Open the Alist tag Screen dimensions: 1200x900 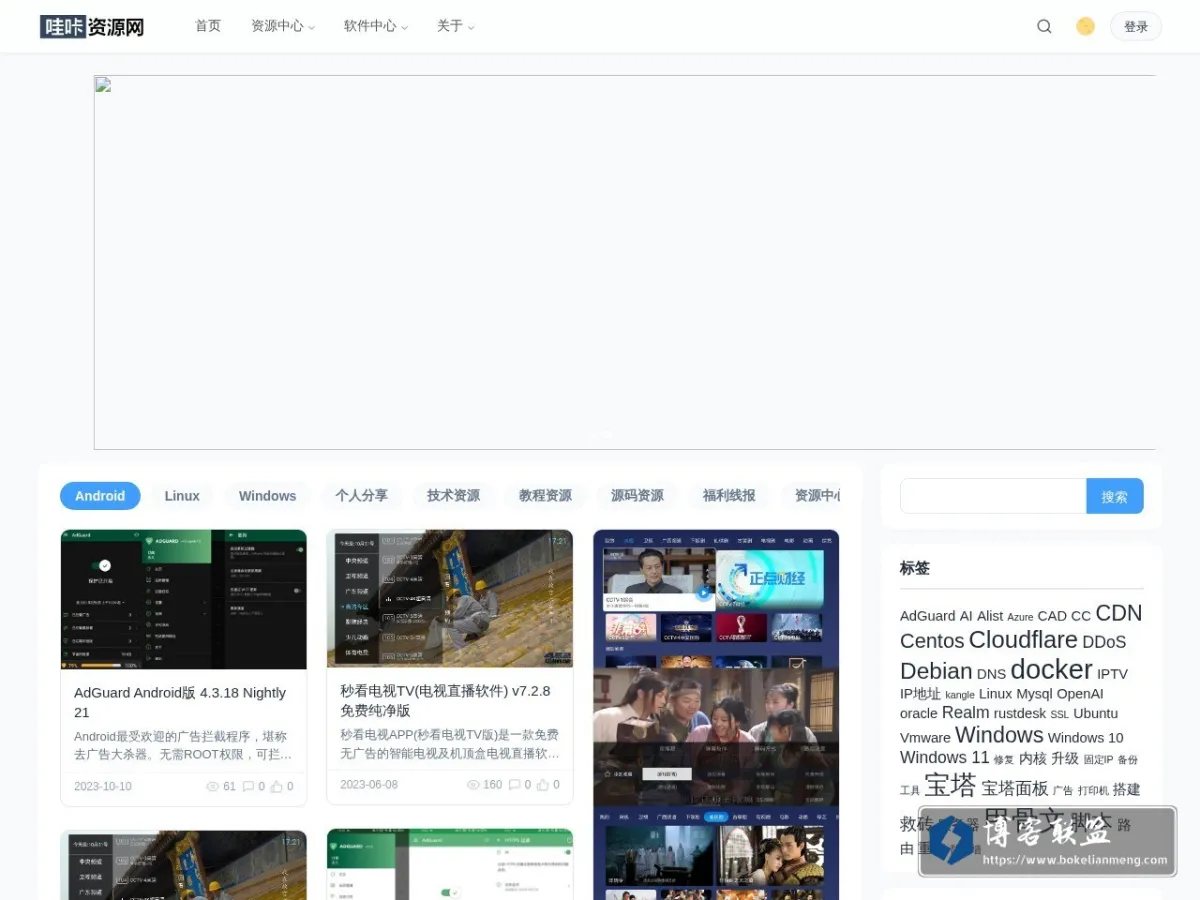(x=990, y=616)
